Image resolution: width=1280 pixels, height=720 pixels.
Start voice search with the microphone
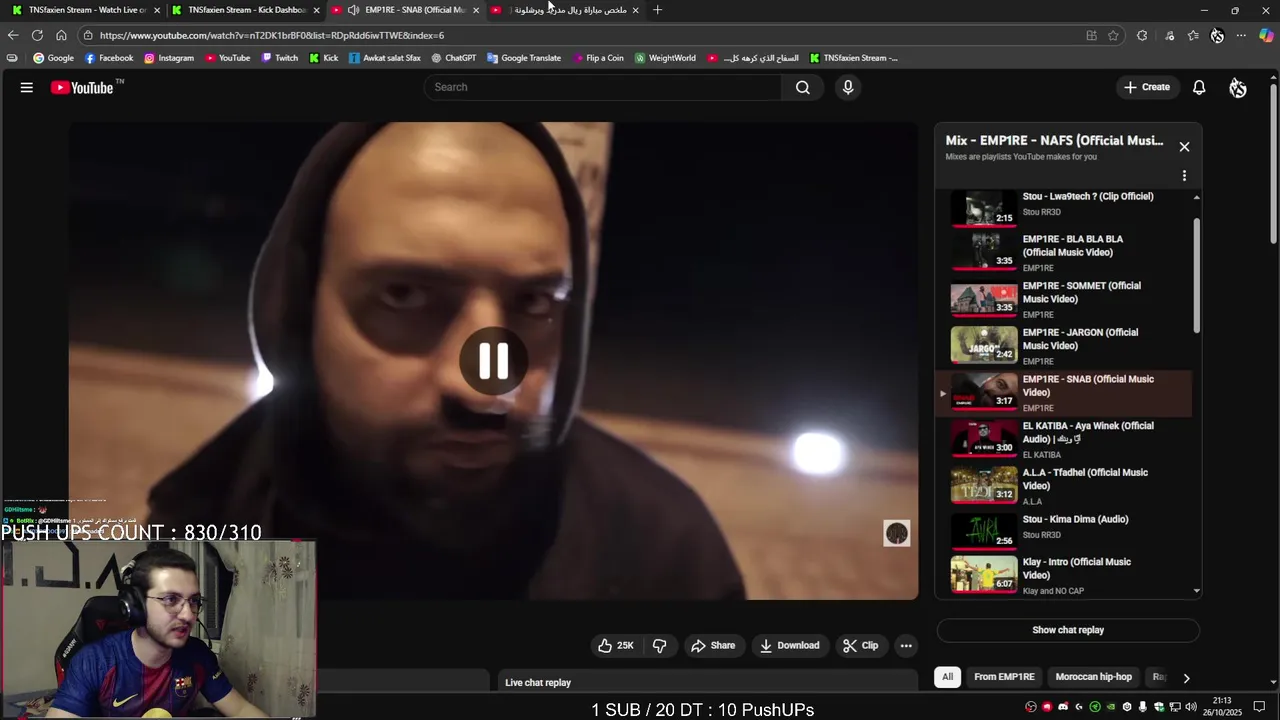point(848,87)
